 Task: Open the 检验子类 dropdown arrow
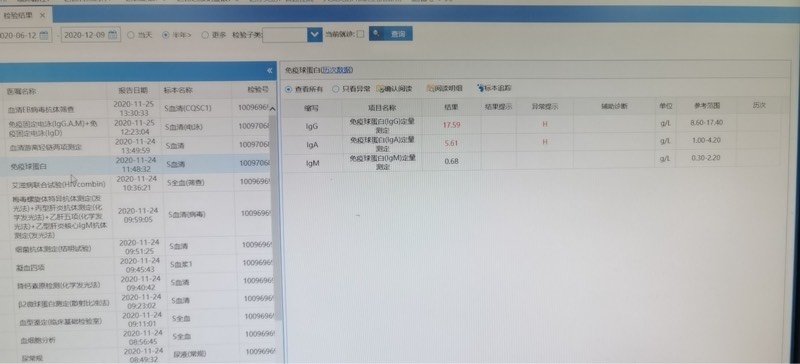tap(314, 35)
